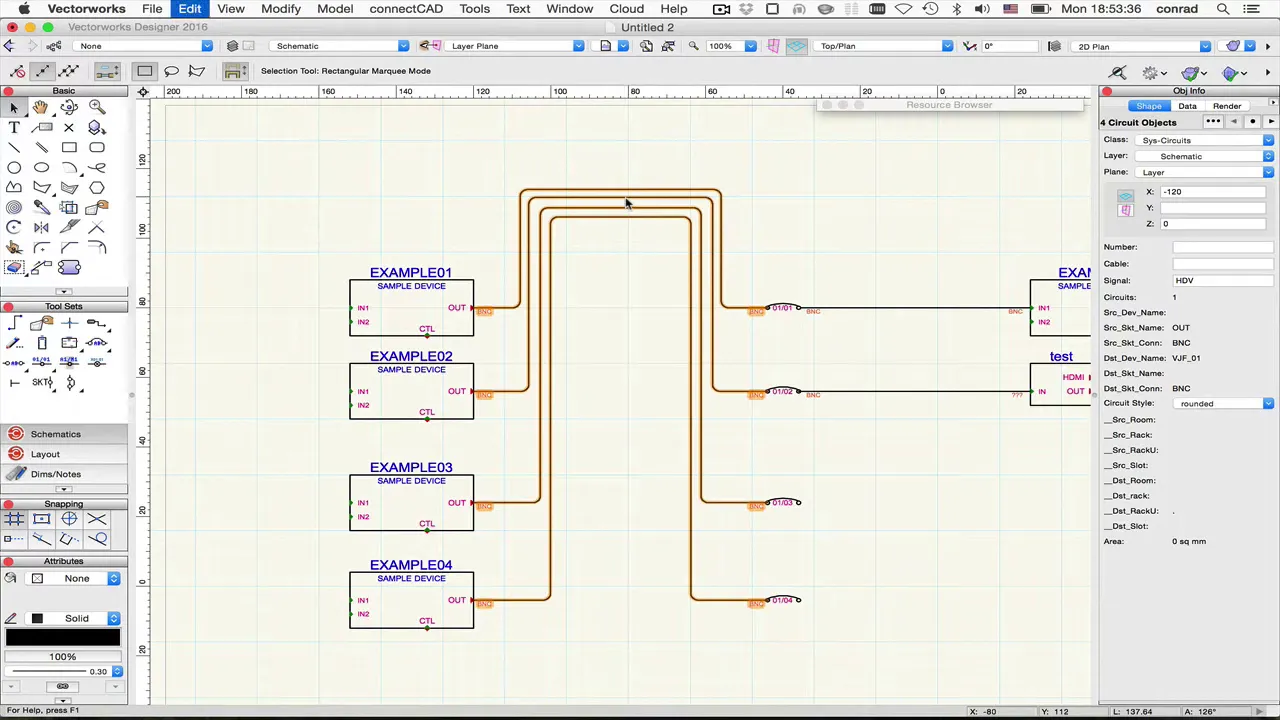Select the Dims/Notes tool set
This screenshot has width=1280, height=720.
[64, 474]
